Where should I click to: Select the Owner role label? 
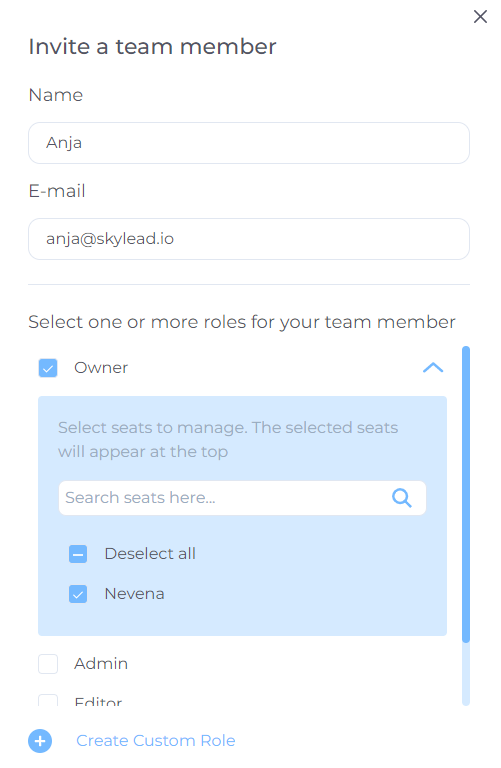[x=101, y=368]
